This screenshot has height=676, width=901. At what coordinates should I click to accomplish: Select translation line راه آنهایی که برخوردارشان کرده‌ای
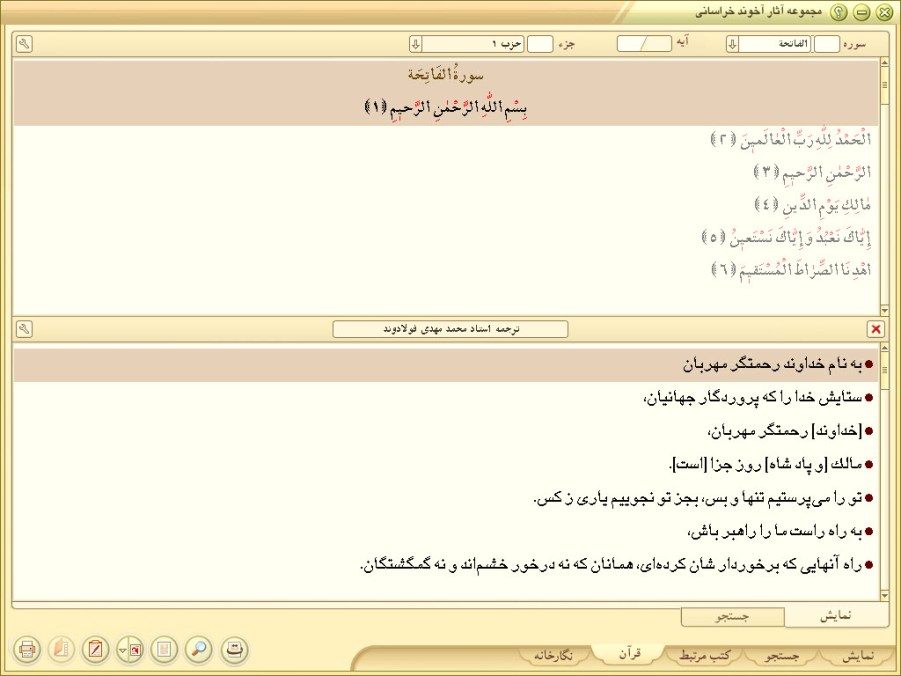[x=611, y=565]
